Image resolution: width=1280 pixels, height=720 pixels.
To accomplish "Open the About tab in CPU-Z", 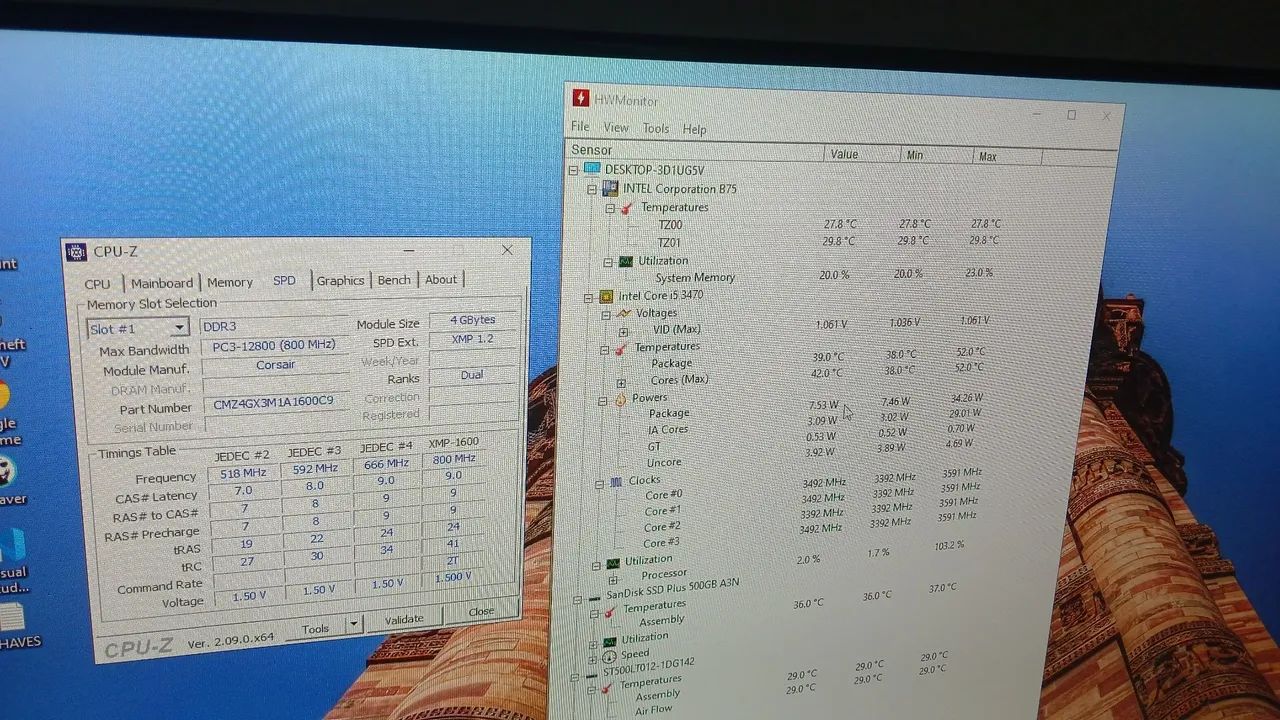I will coord(441,280).
